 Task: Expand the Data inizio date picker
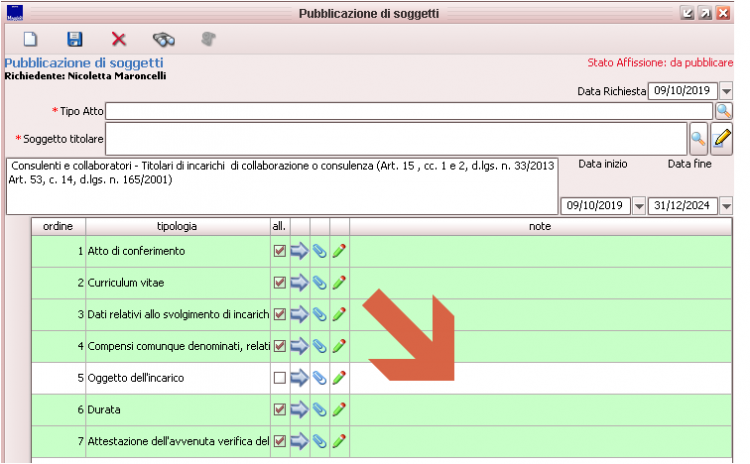[x=639, y=206]
